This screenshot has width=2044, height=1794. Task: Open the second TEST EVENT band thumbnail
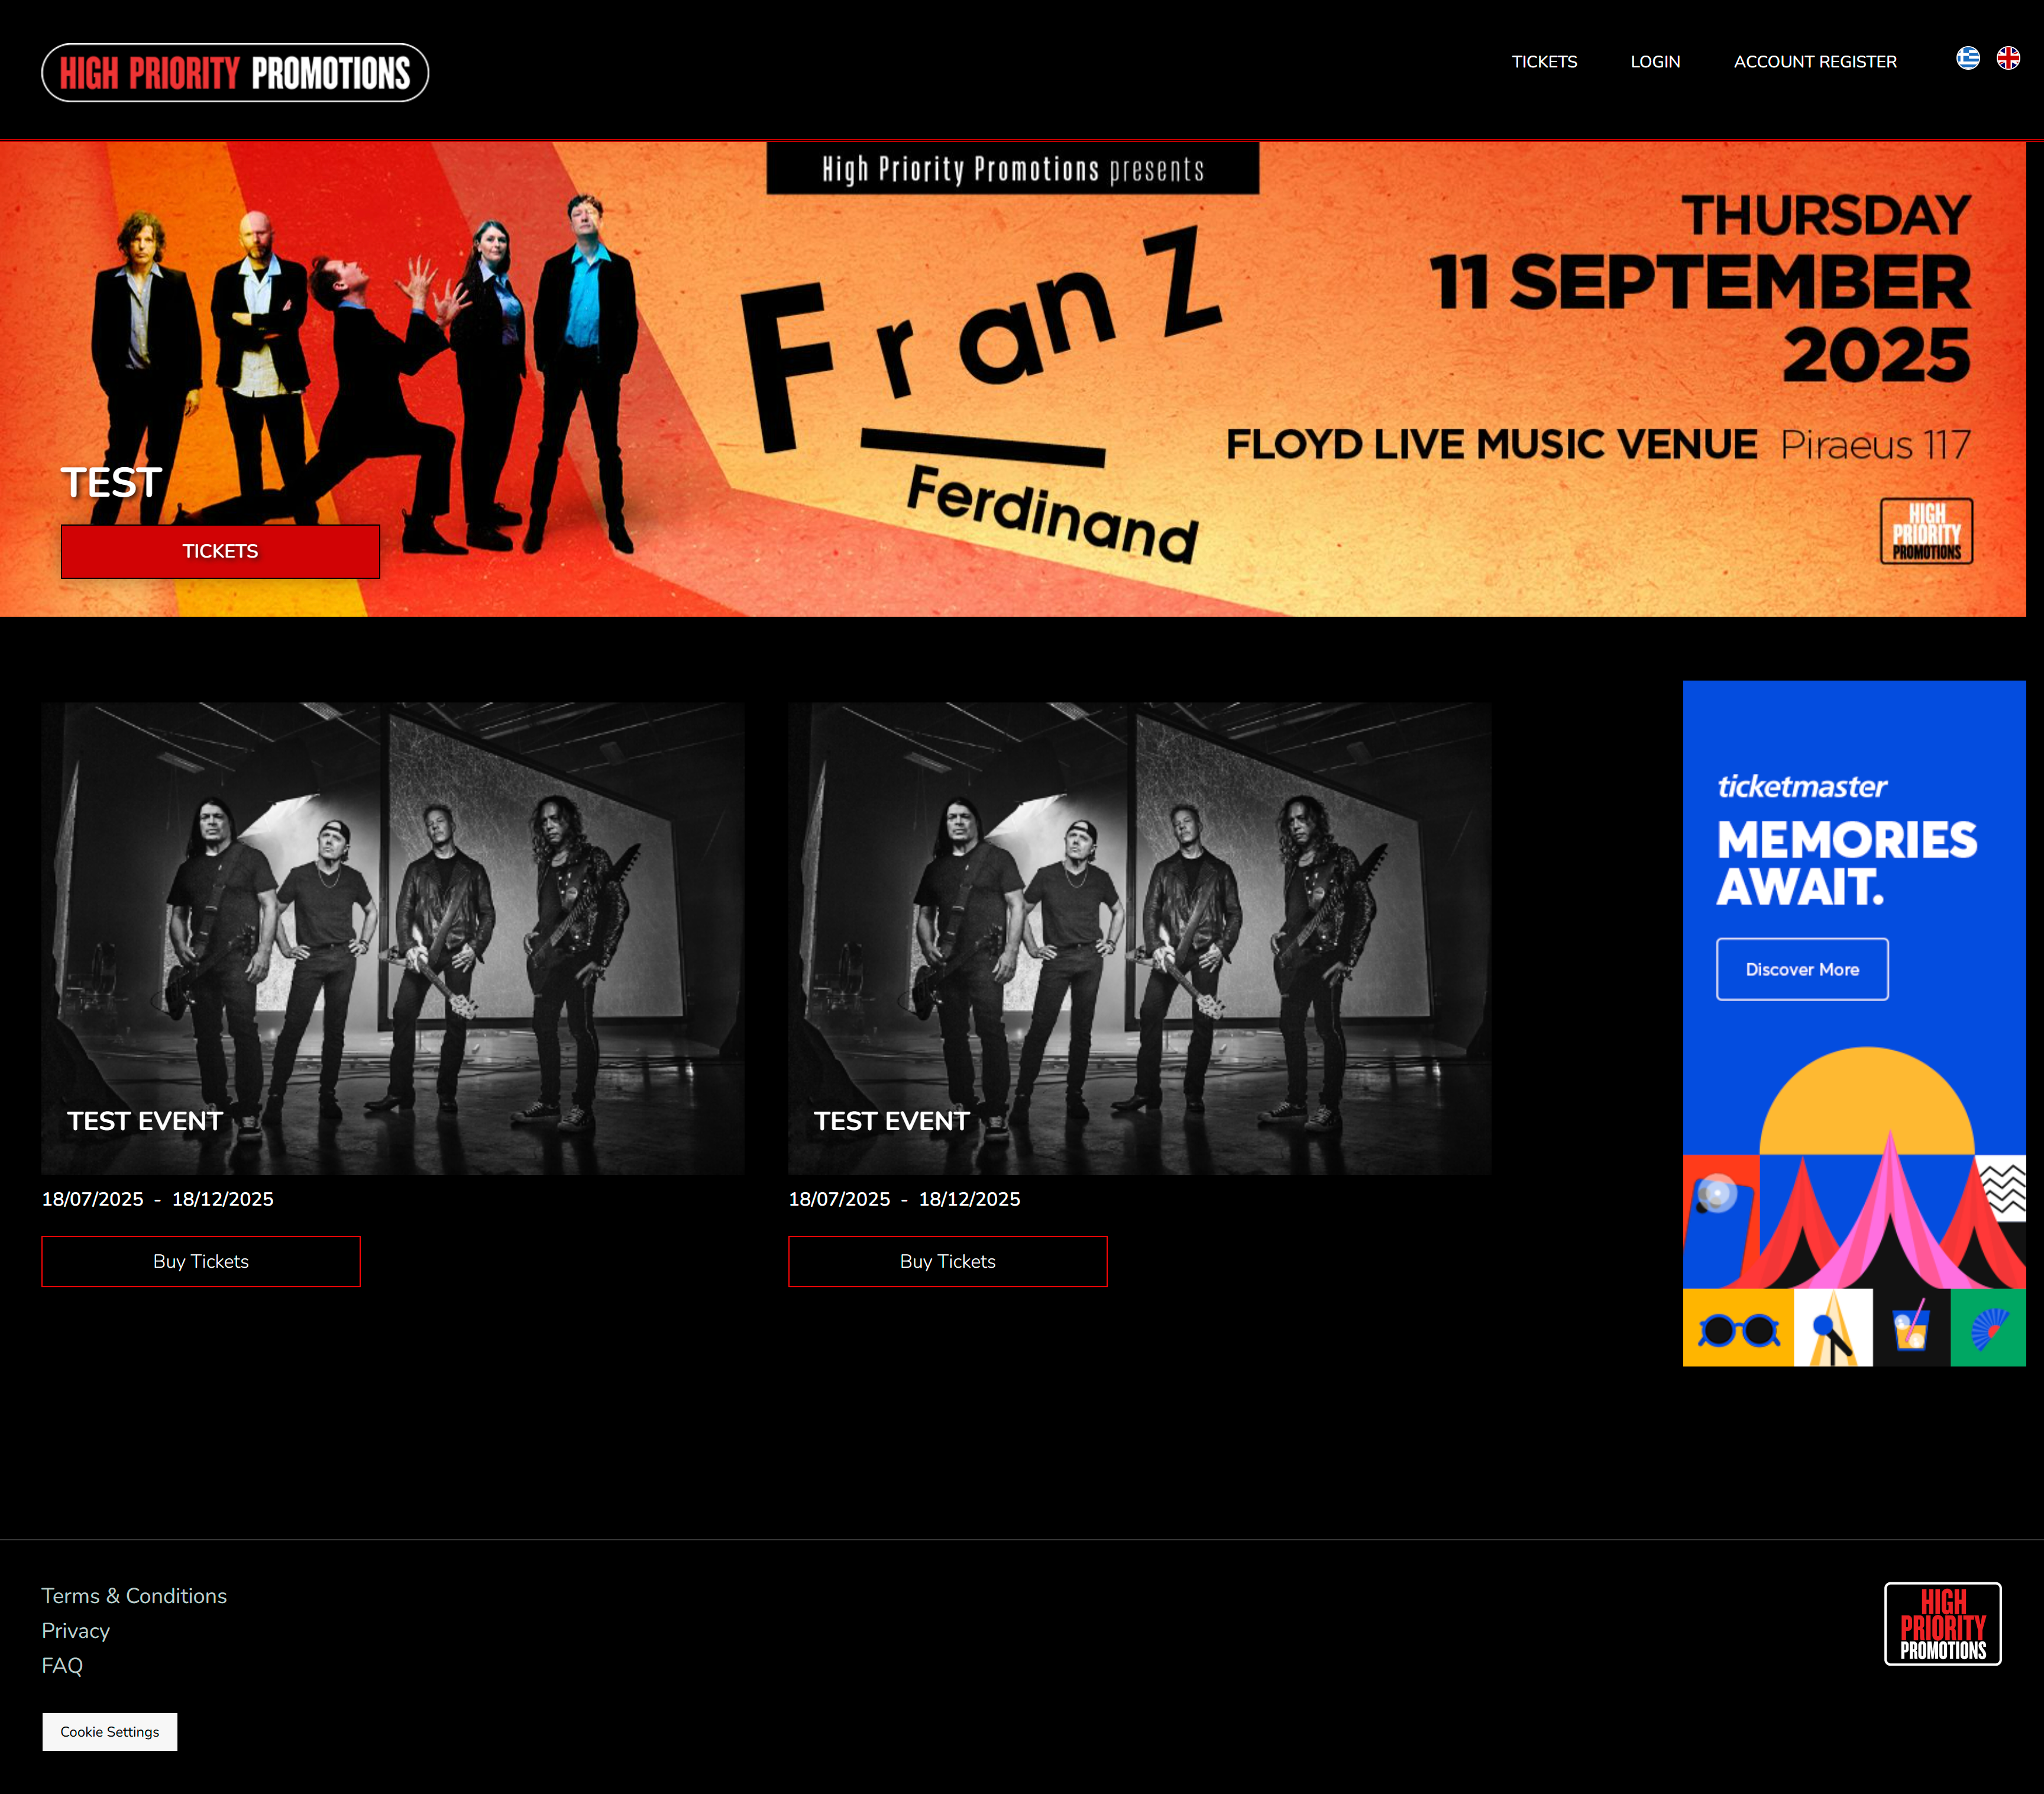(x=1140, y=938)
